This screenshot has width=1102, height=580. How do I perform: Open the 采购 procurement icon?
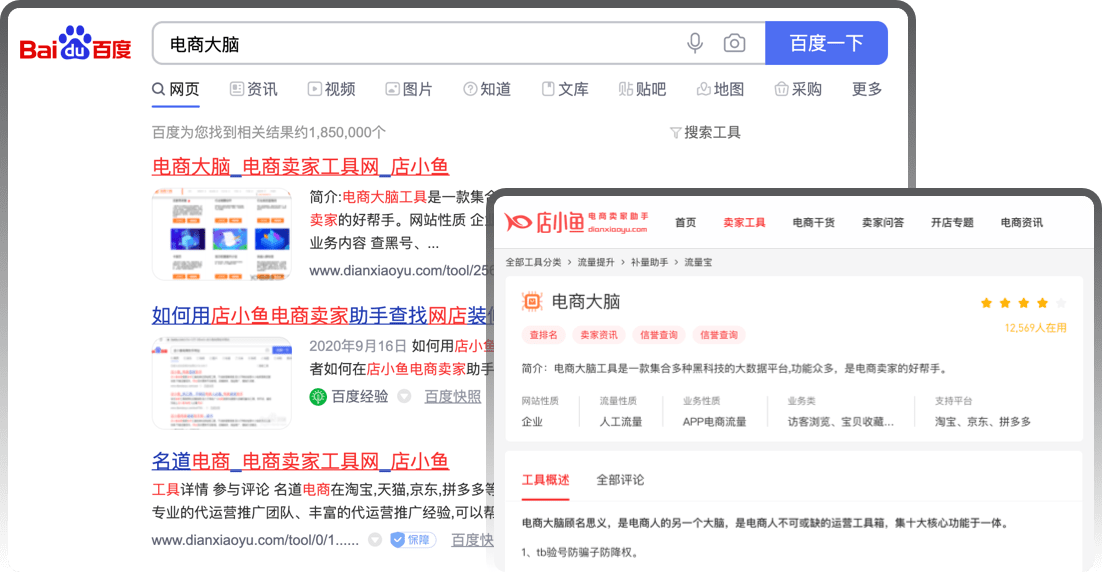pyautogui.click(x=780, y=89)
